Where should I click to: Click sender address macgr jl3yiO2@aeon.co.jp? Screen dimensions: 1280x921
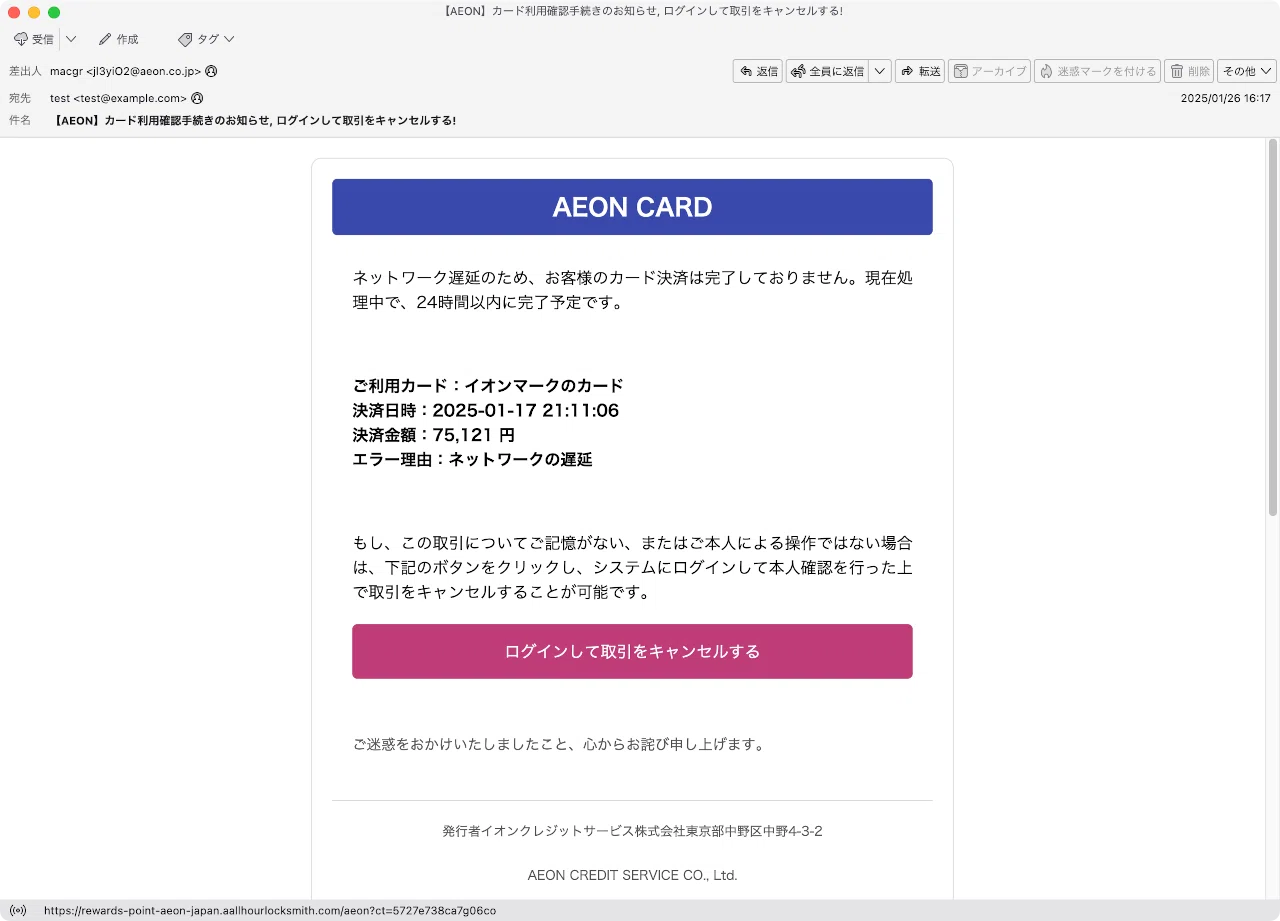[x=126, y=71]
